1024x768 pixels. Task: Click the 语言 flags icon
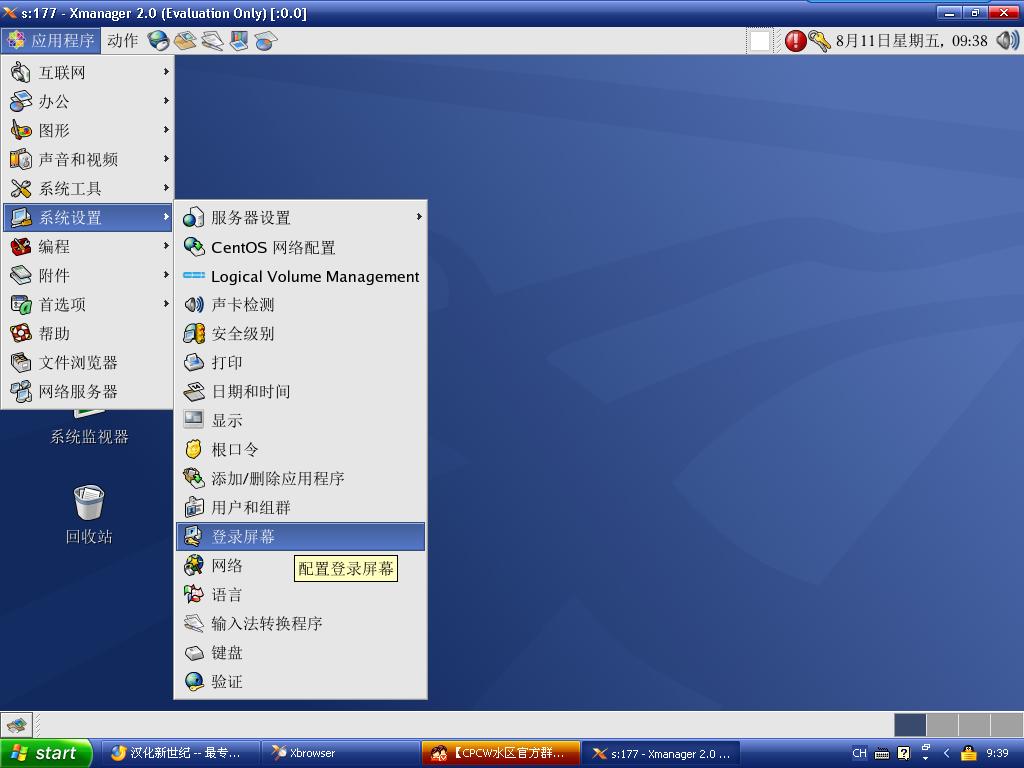[x=193, y=594]
